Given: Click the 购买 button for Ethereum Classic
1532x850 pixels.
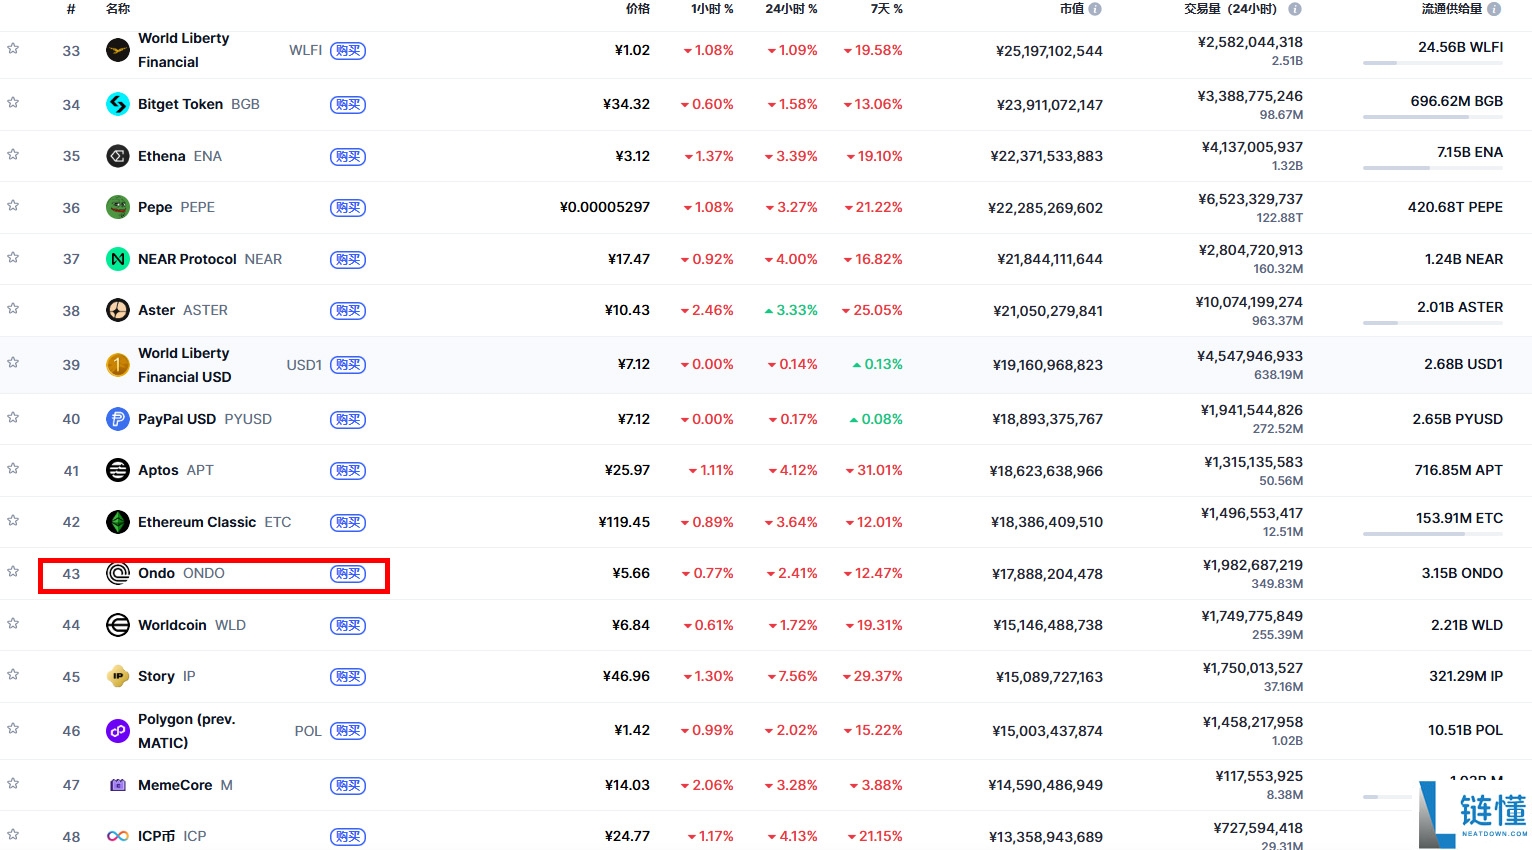Looking at the screenshot, I should pos(348,523).
